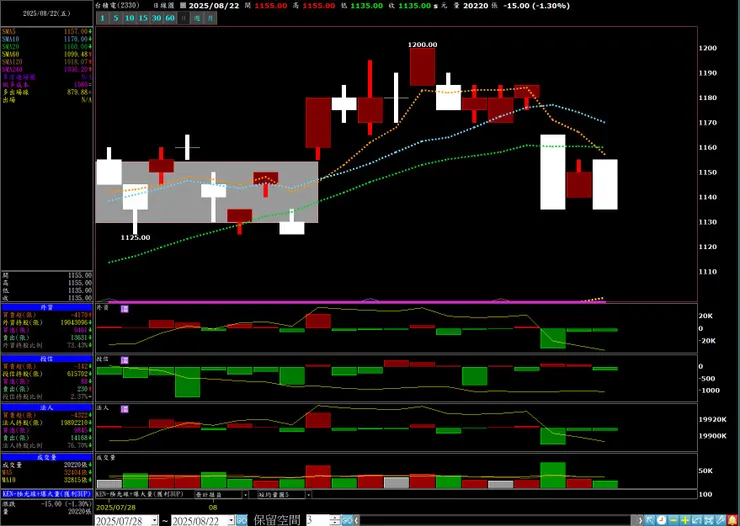Select the arrow cursor tool icon

[x=649, y=520]
